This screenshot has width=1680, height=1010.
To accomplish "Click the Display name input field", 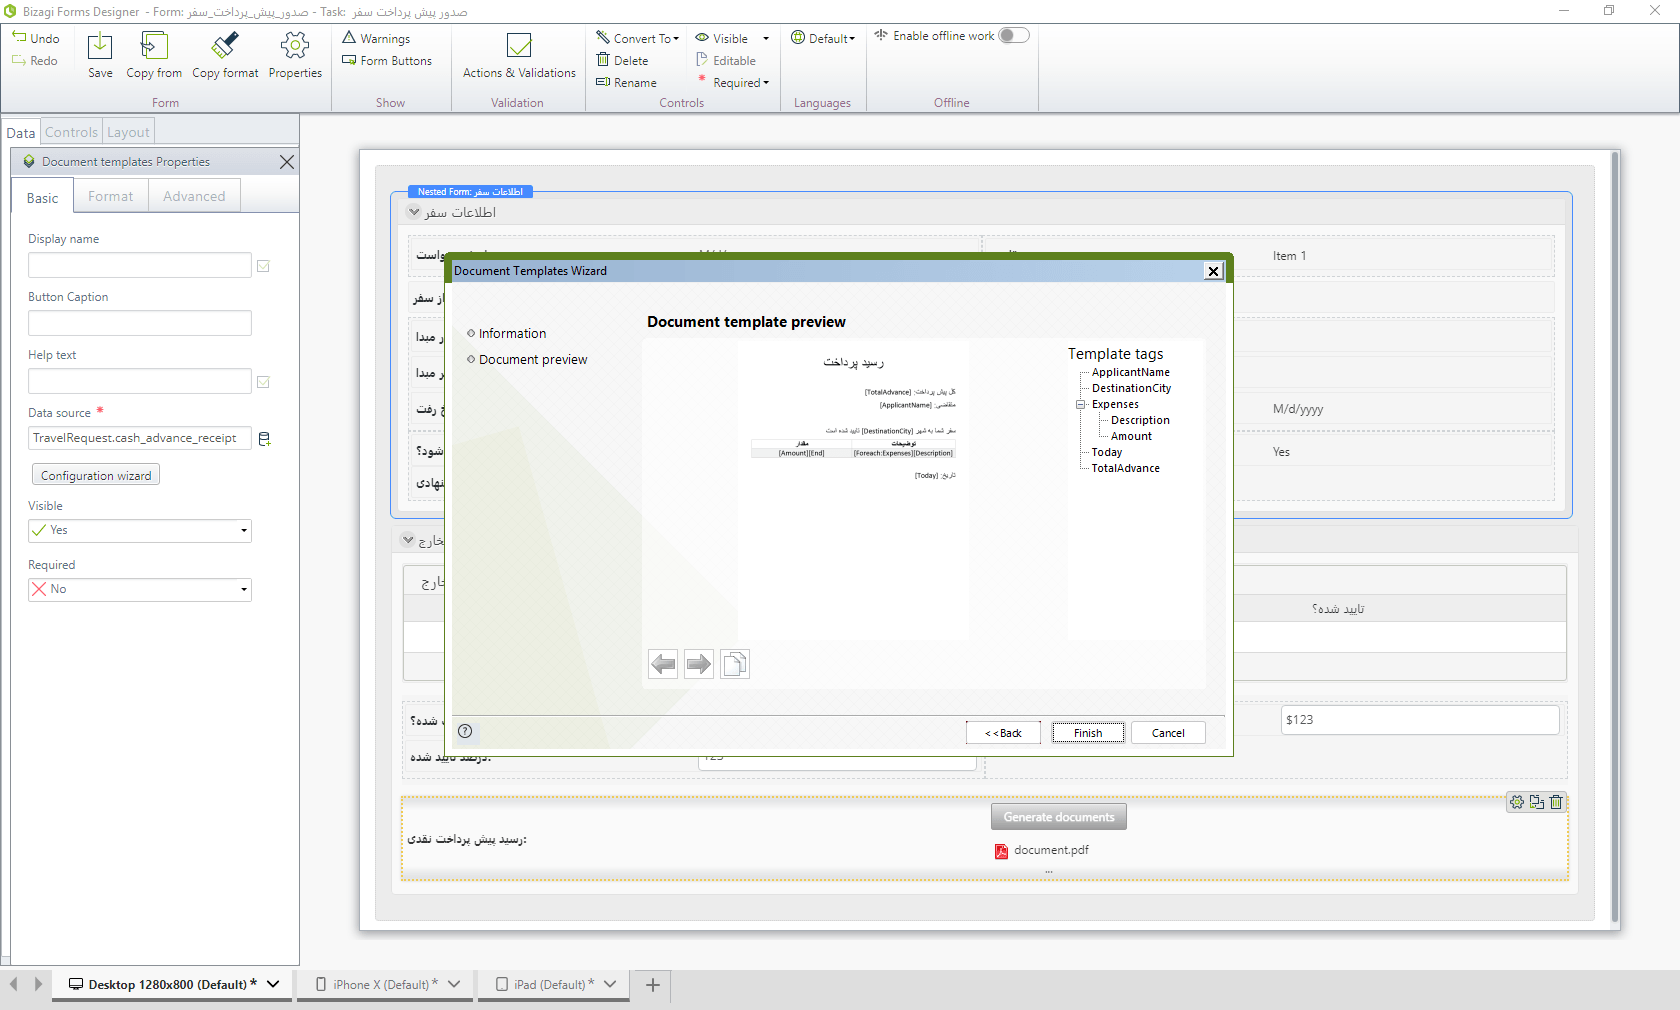I will pyautogui.click(x=140, y=265).
